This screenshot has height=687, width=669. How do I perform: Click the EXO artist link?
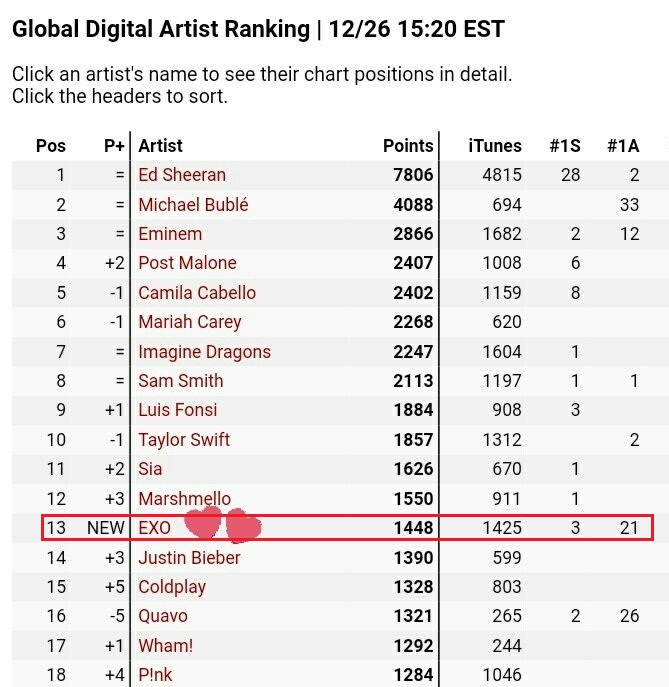pyautogui.click(x=155, y=528)
